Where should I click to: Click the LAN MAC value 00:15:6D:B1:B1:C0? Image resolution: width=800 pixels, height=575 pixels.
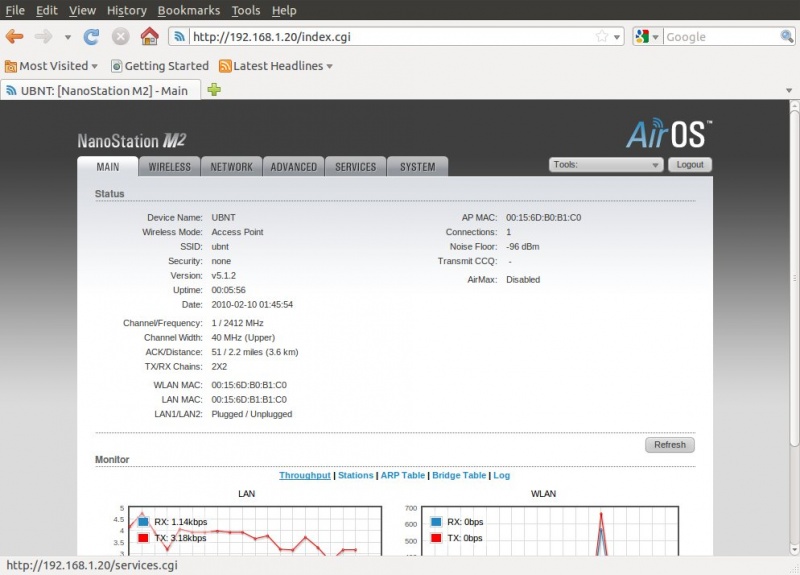pos(249,399)
